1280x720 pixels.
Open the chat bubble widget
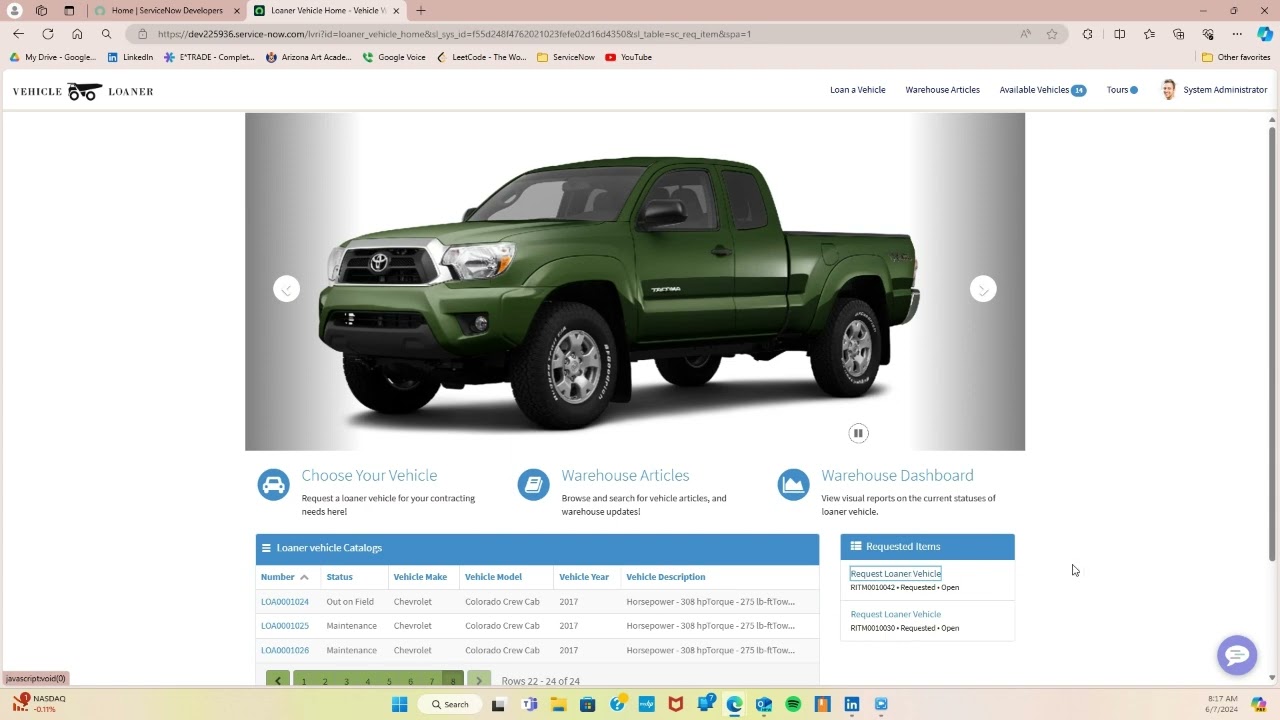[1237, 655]
